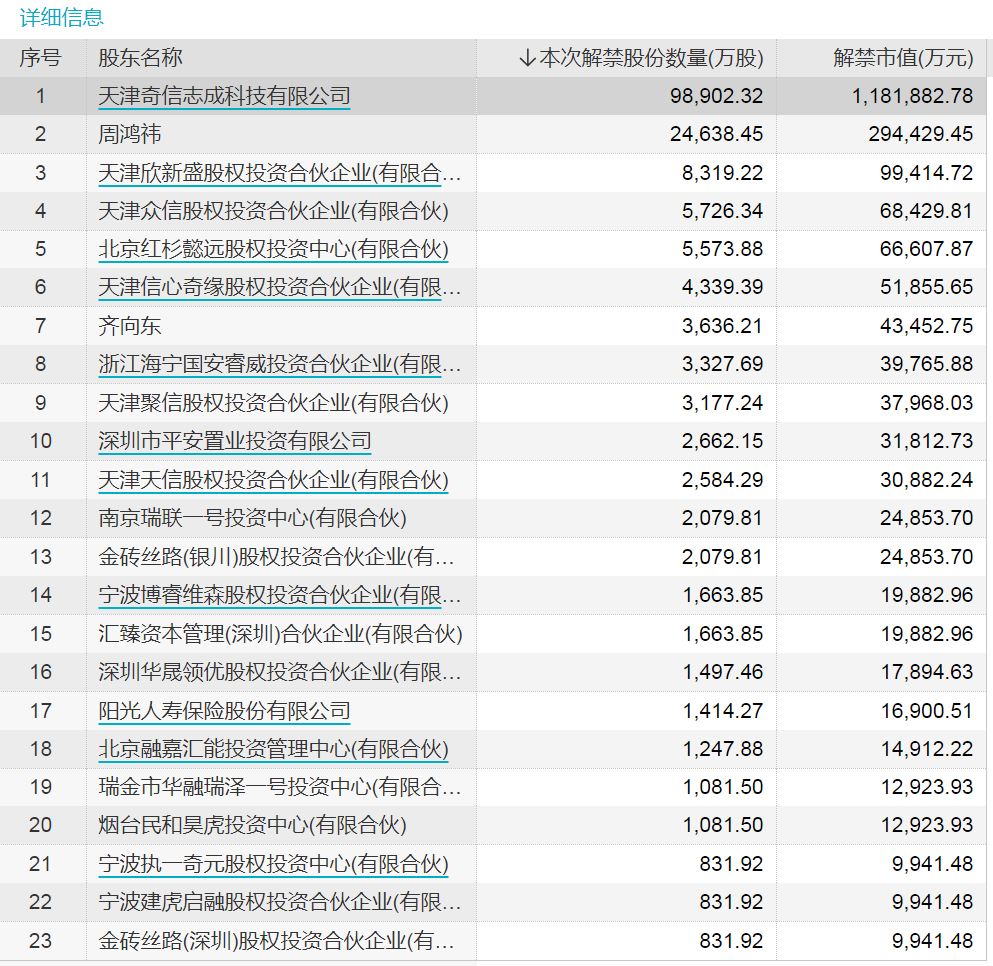
Task: Click share quantity 3,177.24
Action: pyautogui.click(x=723, y=403)
